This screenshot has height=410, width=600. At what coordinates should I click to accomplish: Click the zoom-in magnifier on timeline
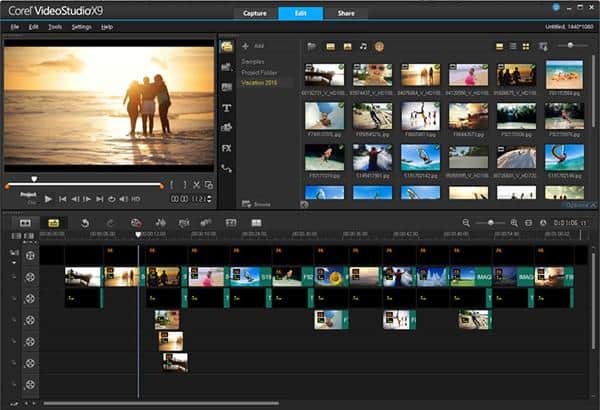pyautogui.click(x=514, y=222)
